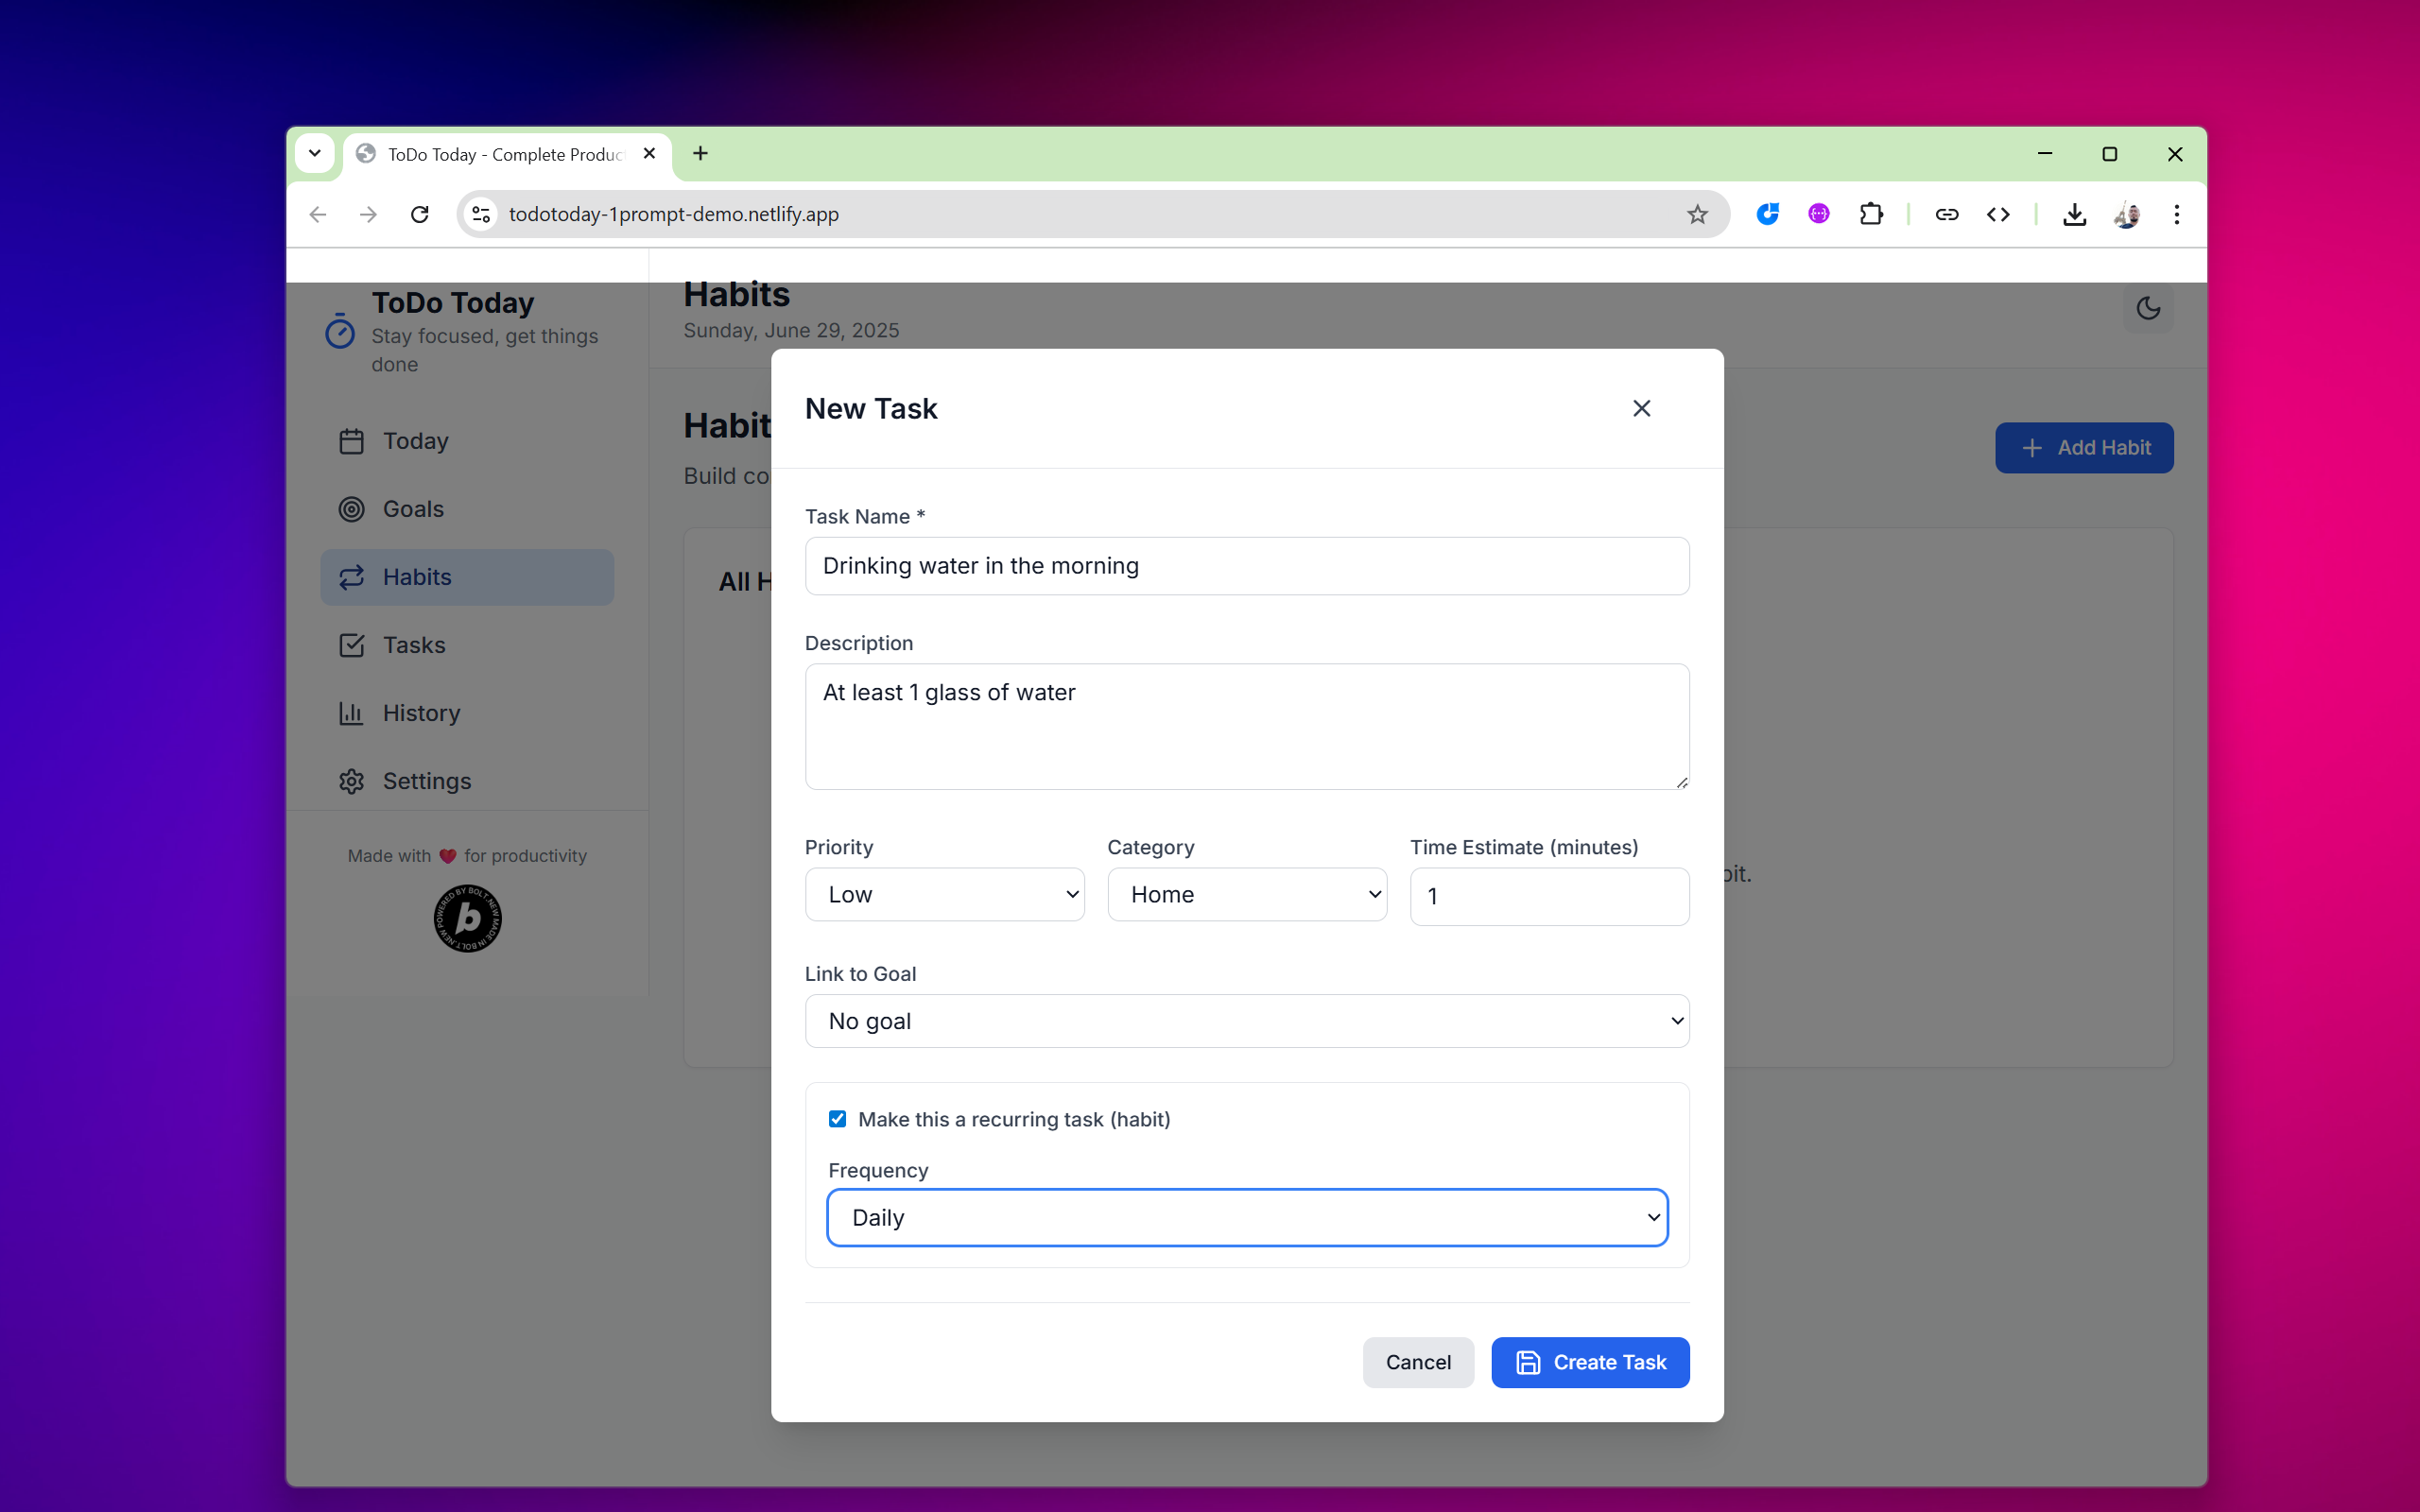This screenshot has height=1512, width=2420.
Task: Open the Link to Goal dropdown
Action: [1246, 1021]
